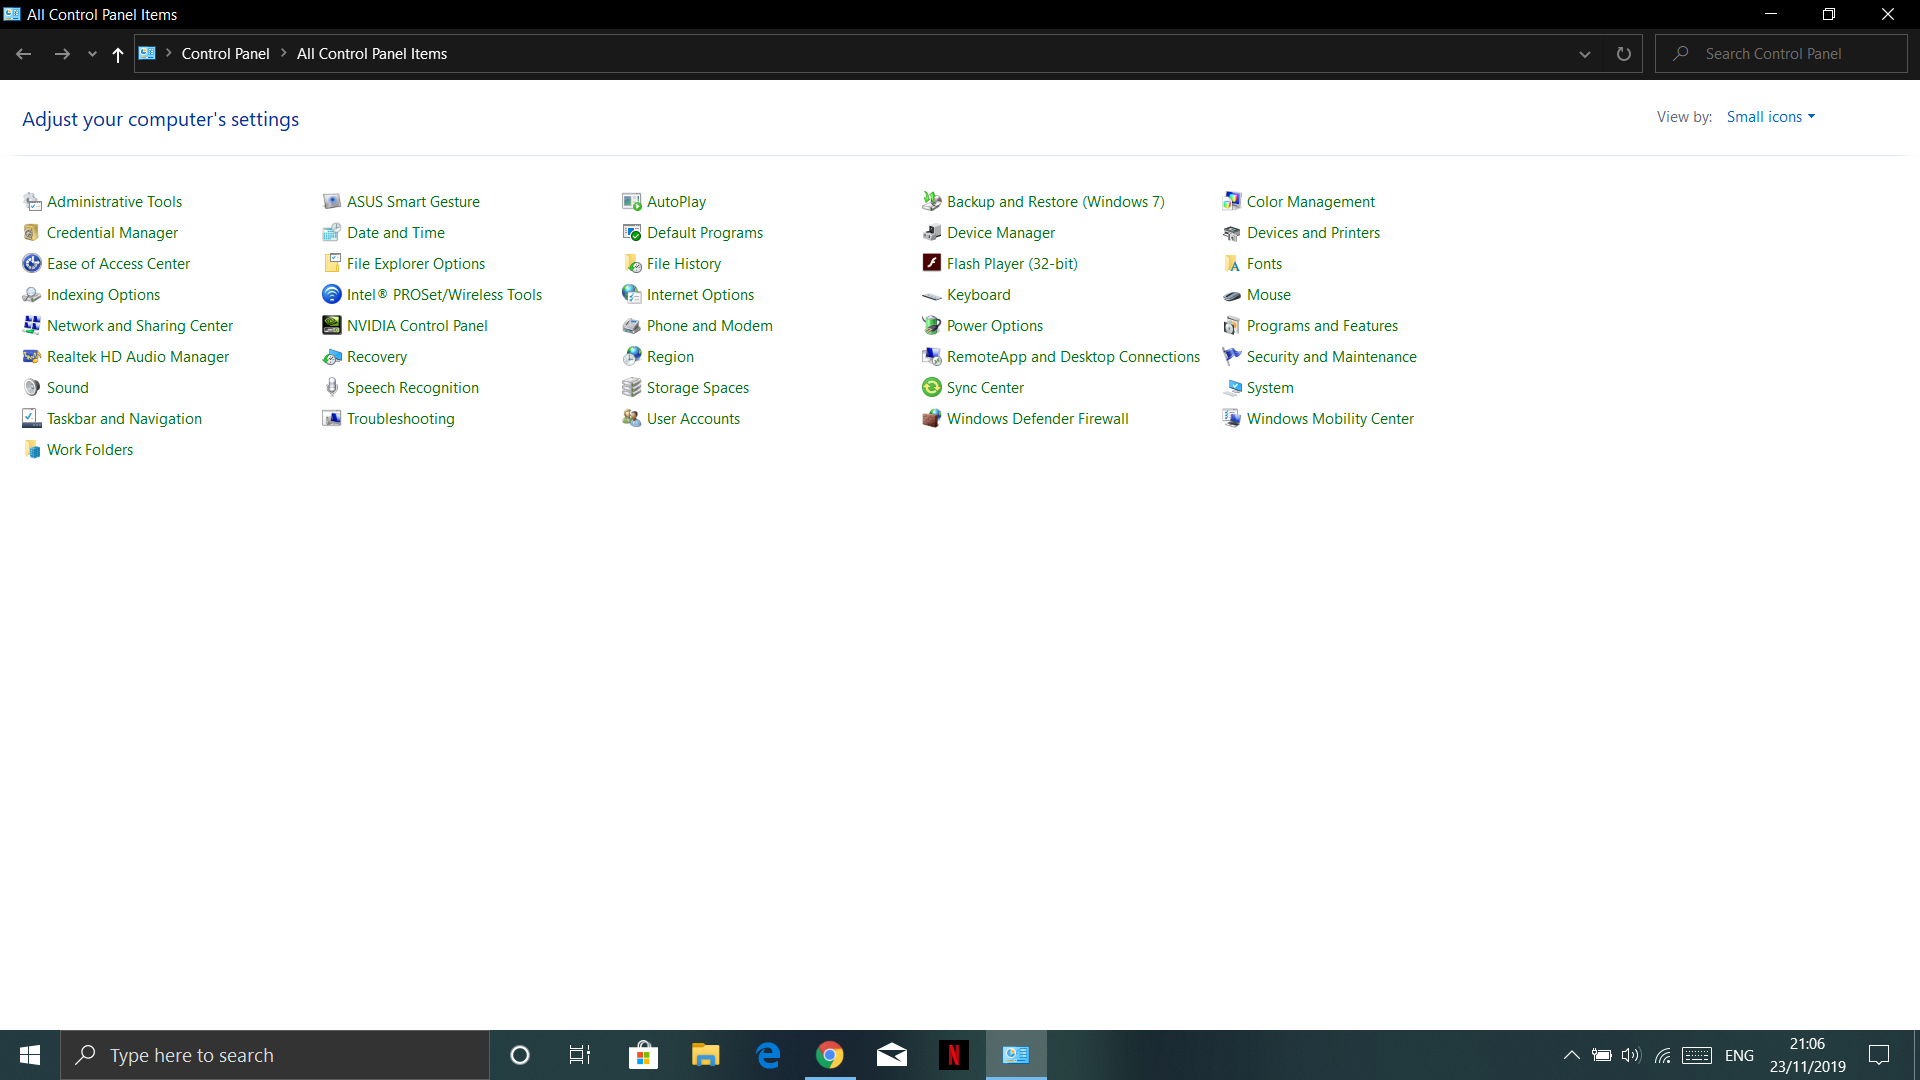
Task: Open the Color Management icon
Action: click(x=1232, y=202)
